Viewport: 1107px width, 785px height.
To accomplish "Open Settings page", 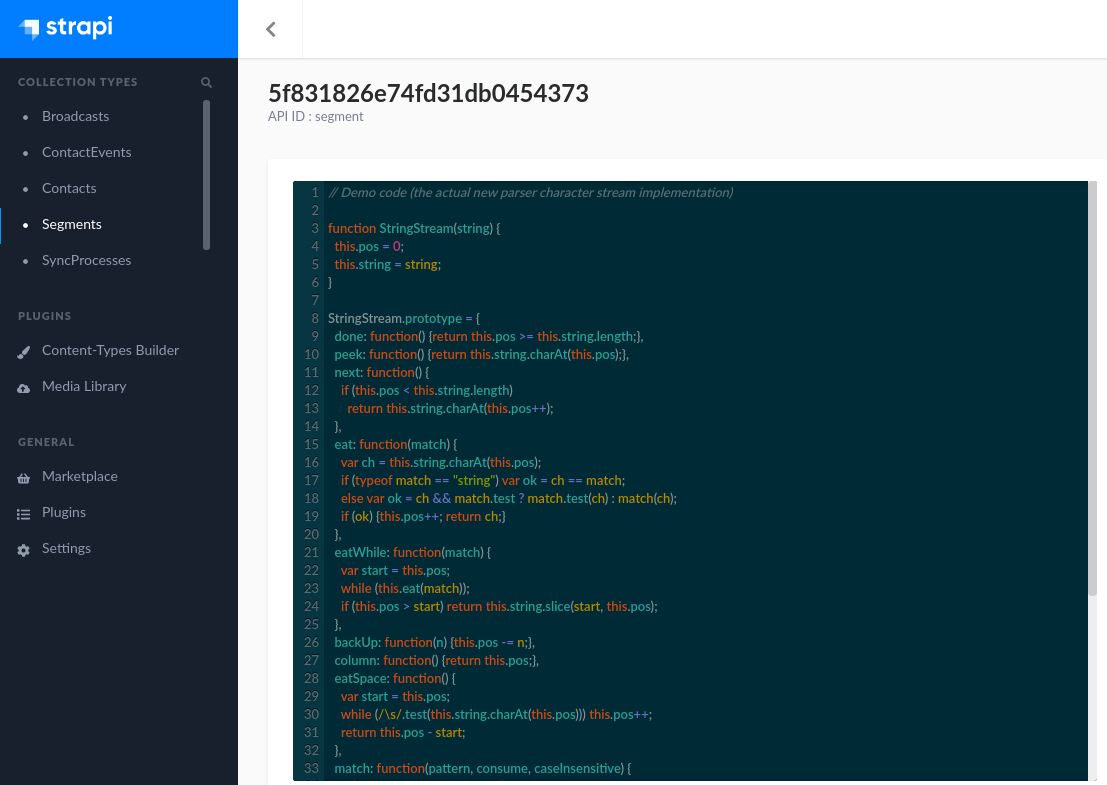I will [x=66, y=549].
